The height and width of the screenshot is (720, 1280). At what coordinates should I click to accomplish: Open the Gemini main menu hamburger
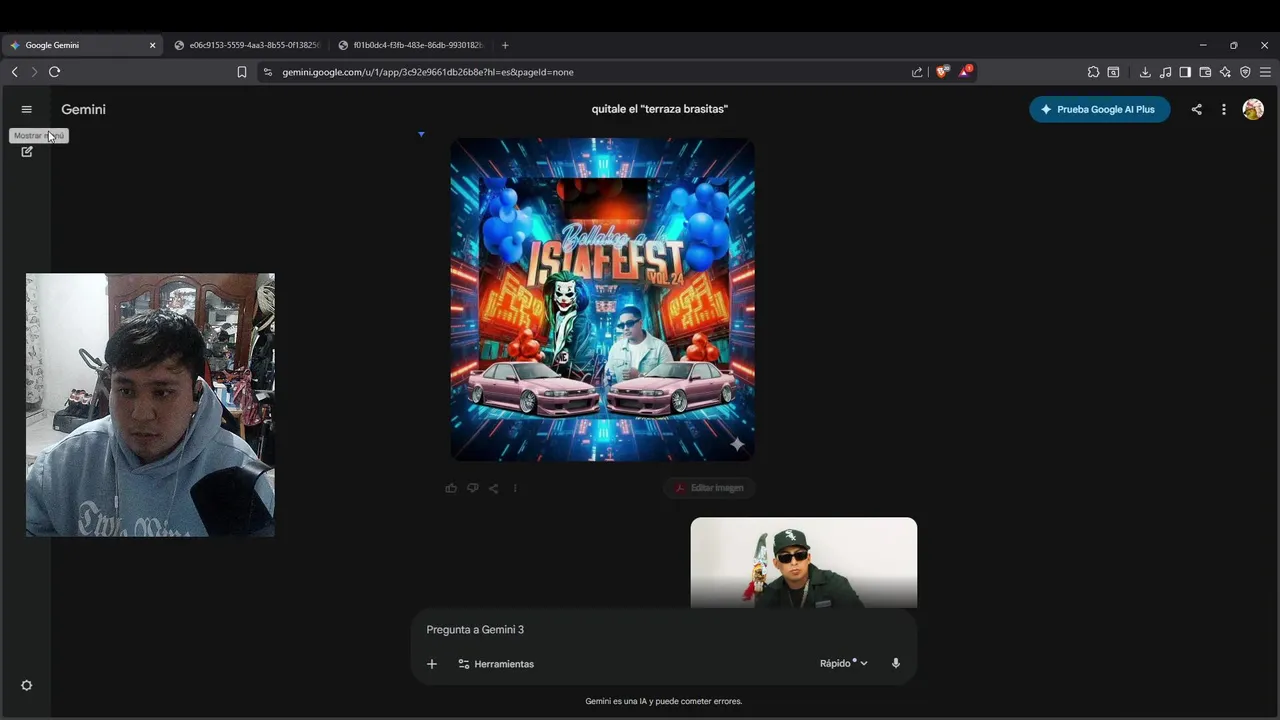[x=27, y=110]
